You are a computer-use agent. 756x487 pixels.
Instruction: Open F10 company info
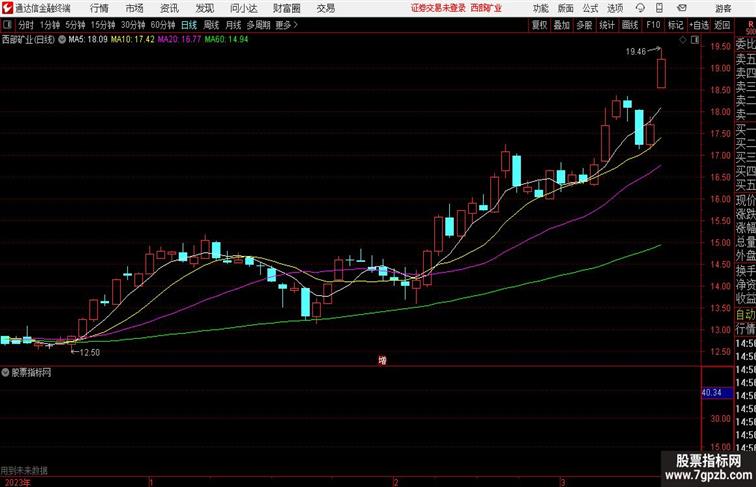(x=653, y=25)
